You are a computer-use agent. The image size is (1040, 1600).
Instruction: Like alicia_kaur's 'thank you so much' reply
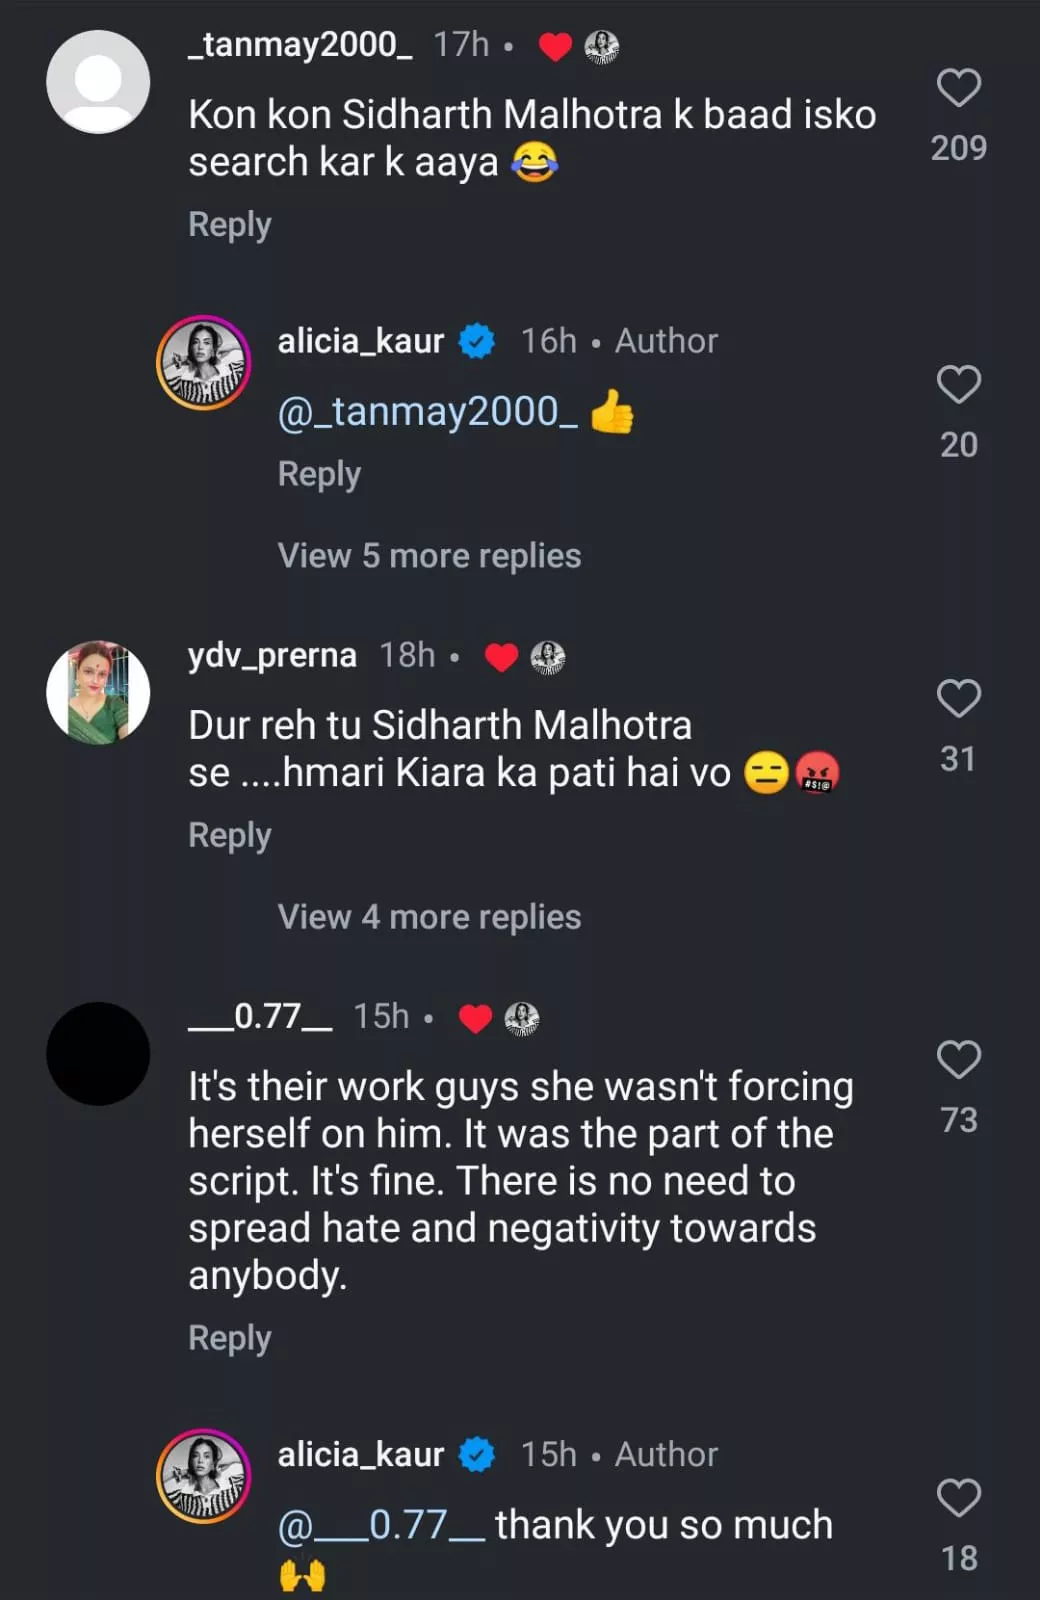(x=958, y=1498)
